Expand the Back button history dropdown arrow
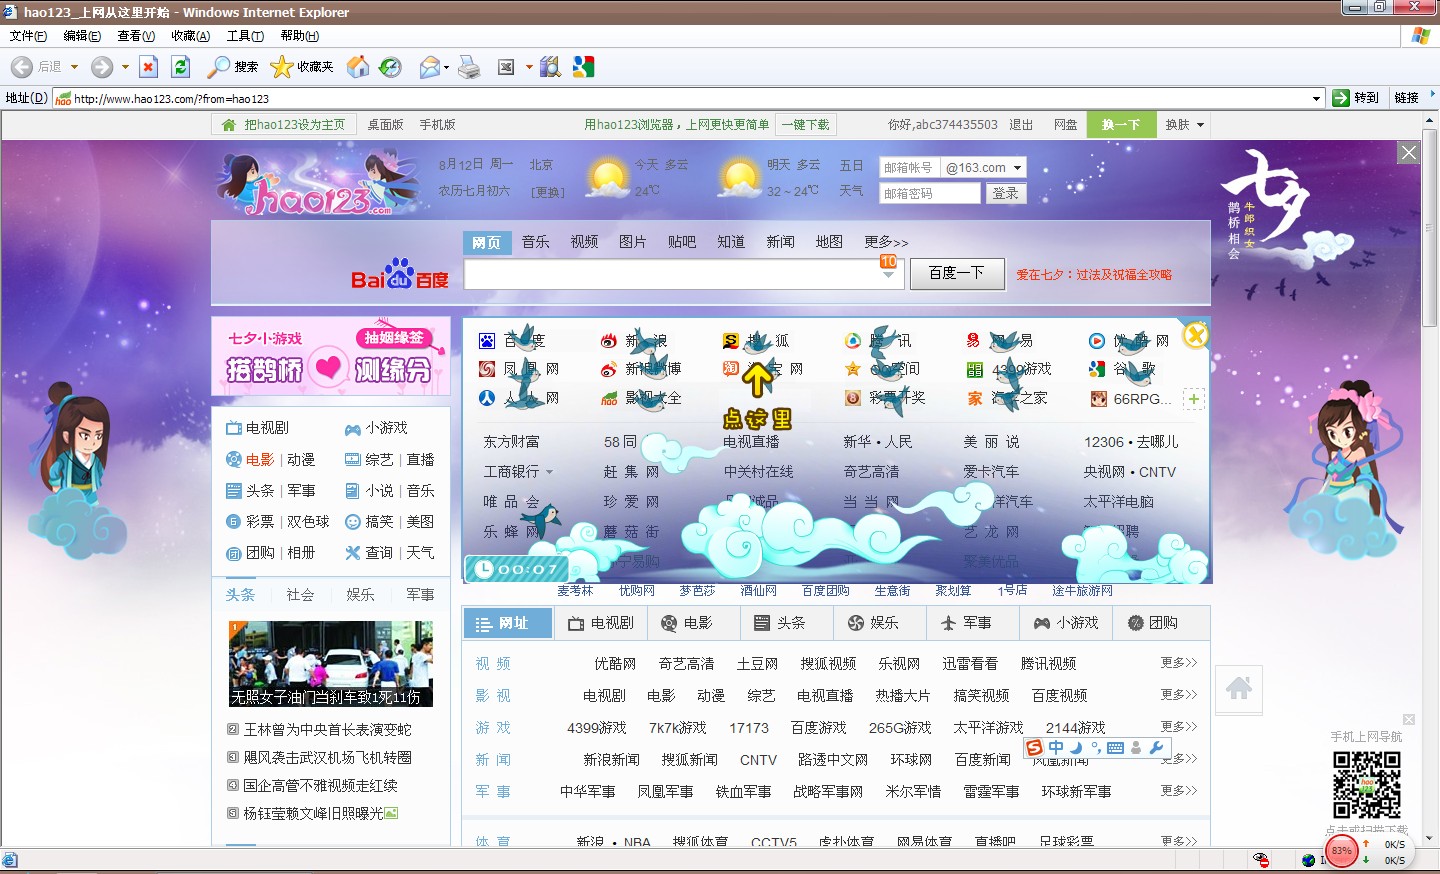This screenshot has width=1440, height=874. tap(74, 67)
